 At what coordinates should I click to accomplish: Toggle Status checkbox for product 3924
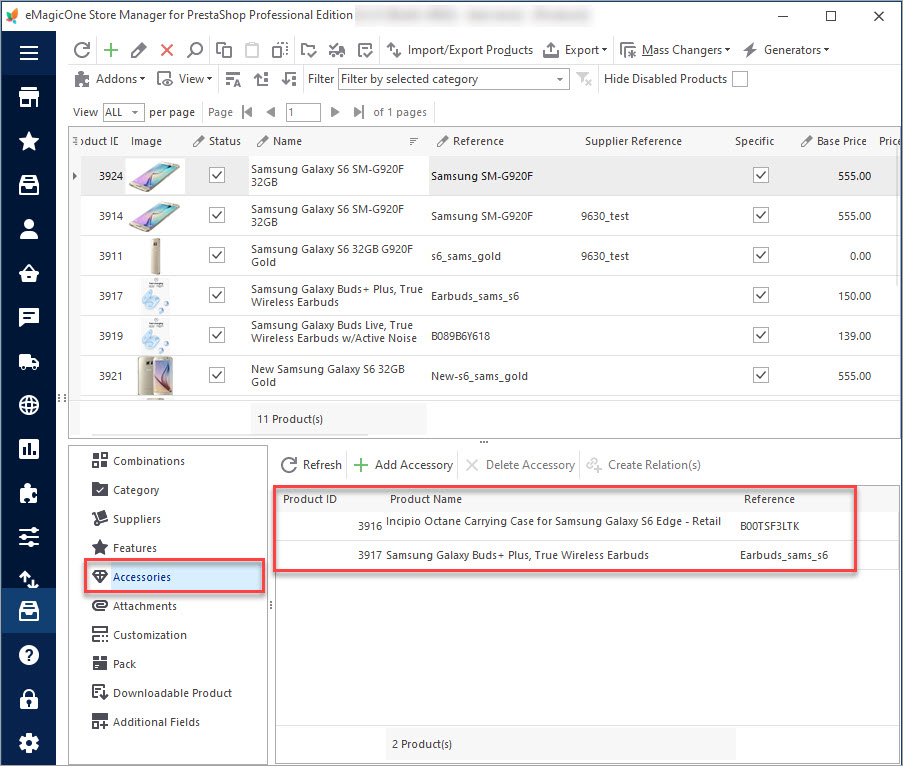(x=217, y=175)
